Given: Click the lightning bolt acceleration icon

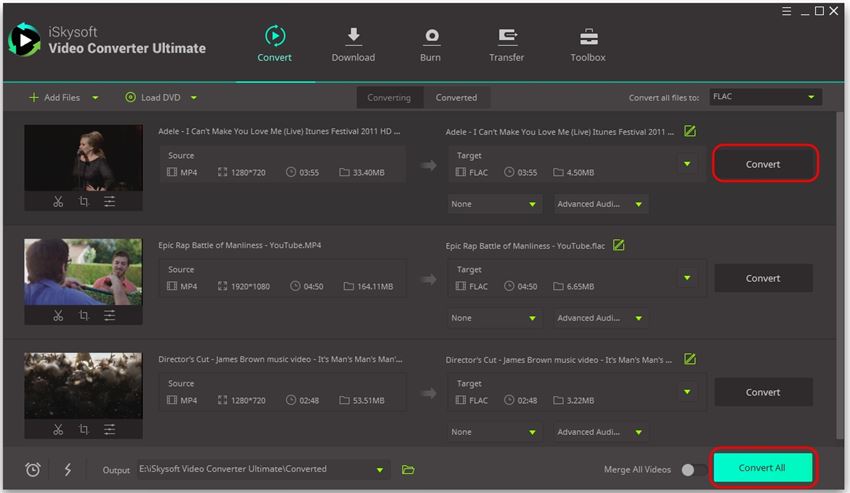Looking at the screenshot, I should pyautogui.click(x=68, y=469).
